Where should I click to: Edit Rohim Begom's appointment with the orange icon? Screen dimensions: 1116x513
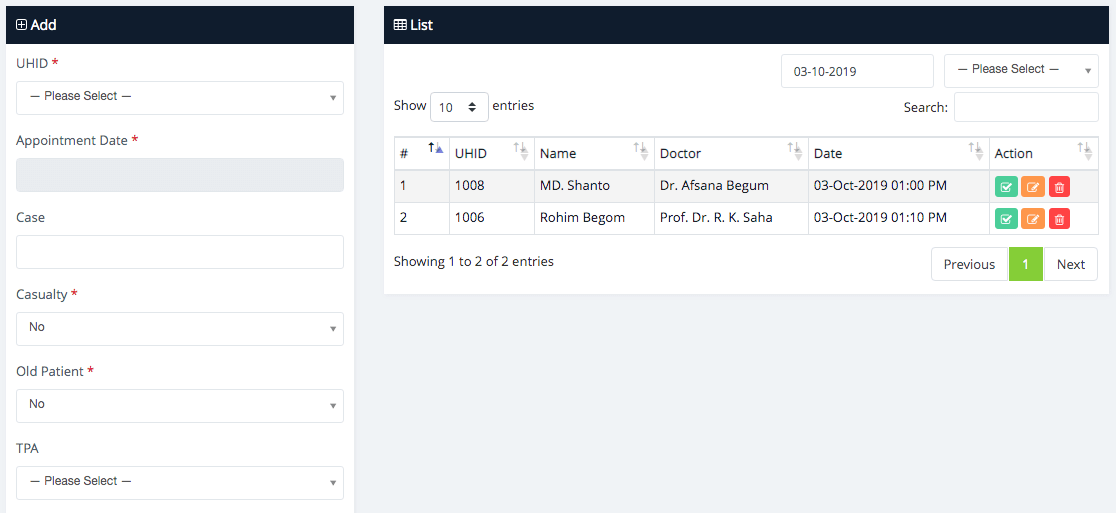[x=1033, y=219]
